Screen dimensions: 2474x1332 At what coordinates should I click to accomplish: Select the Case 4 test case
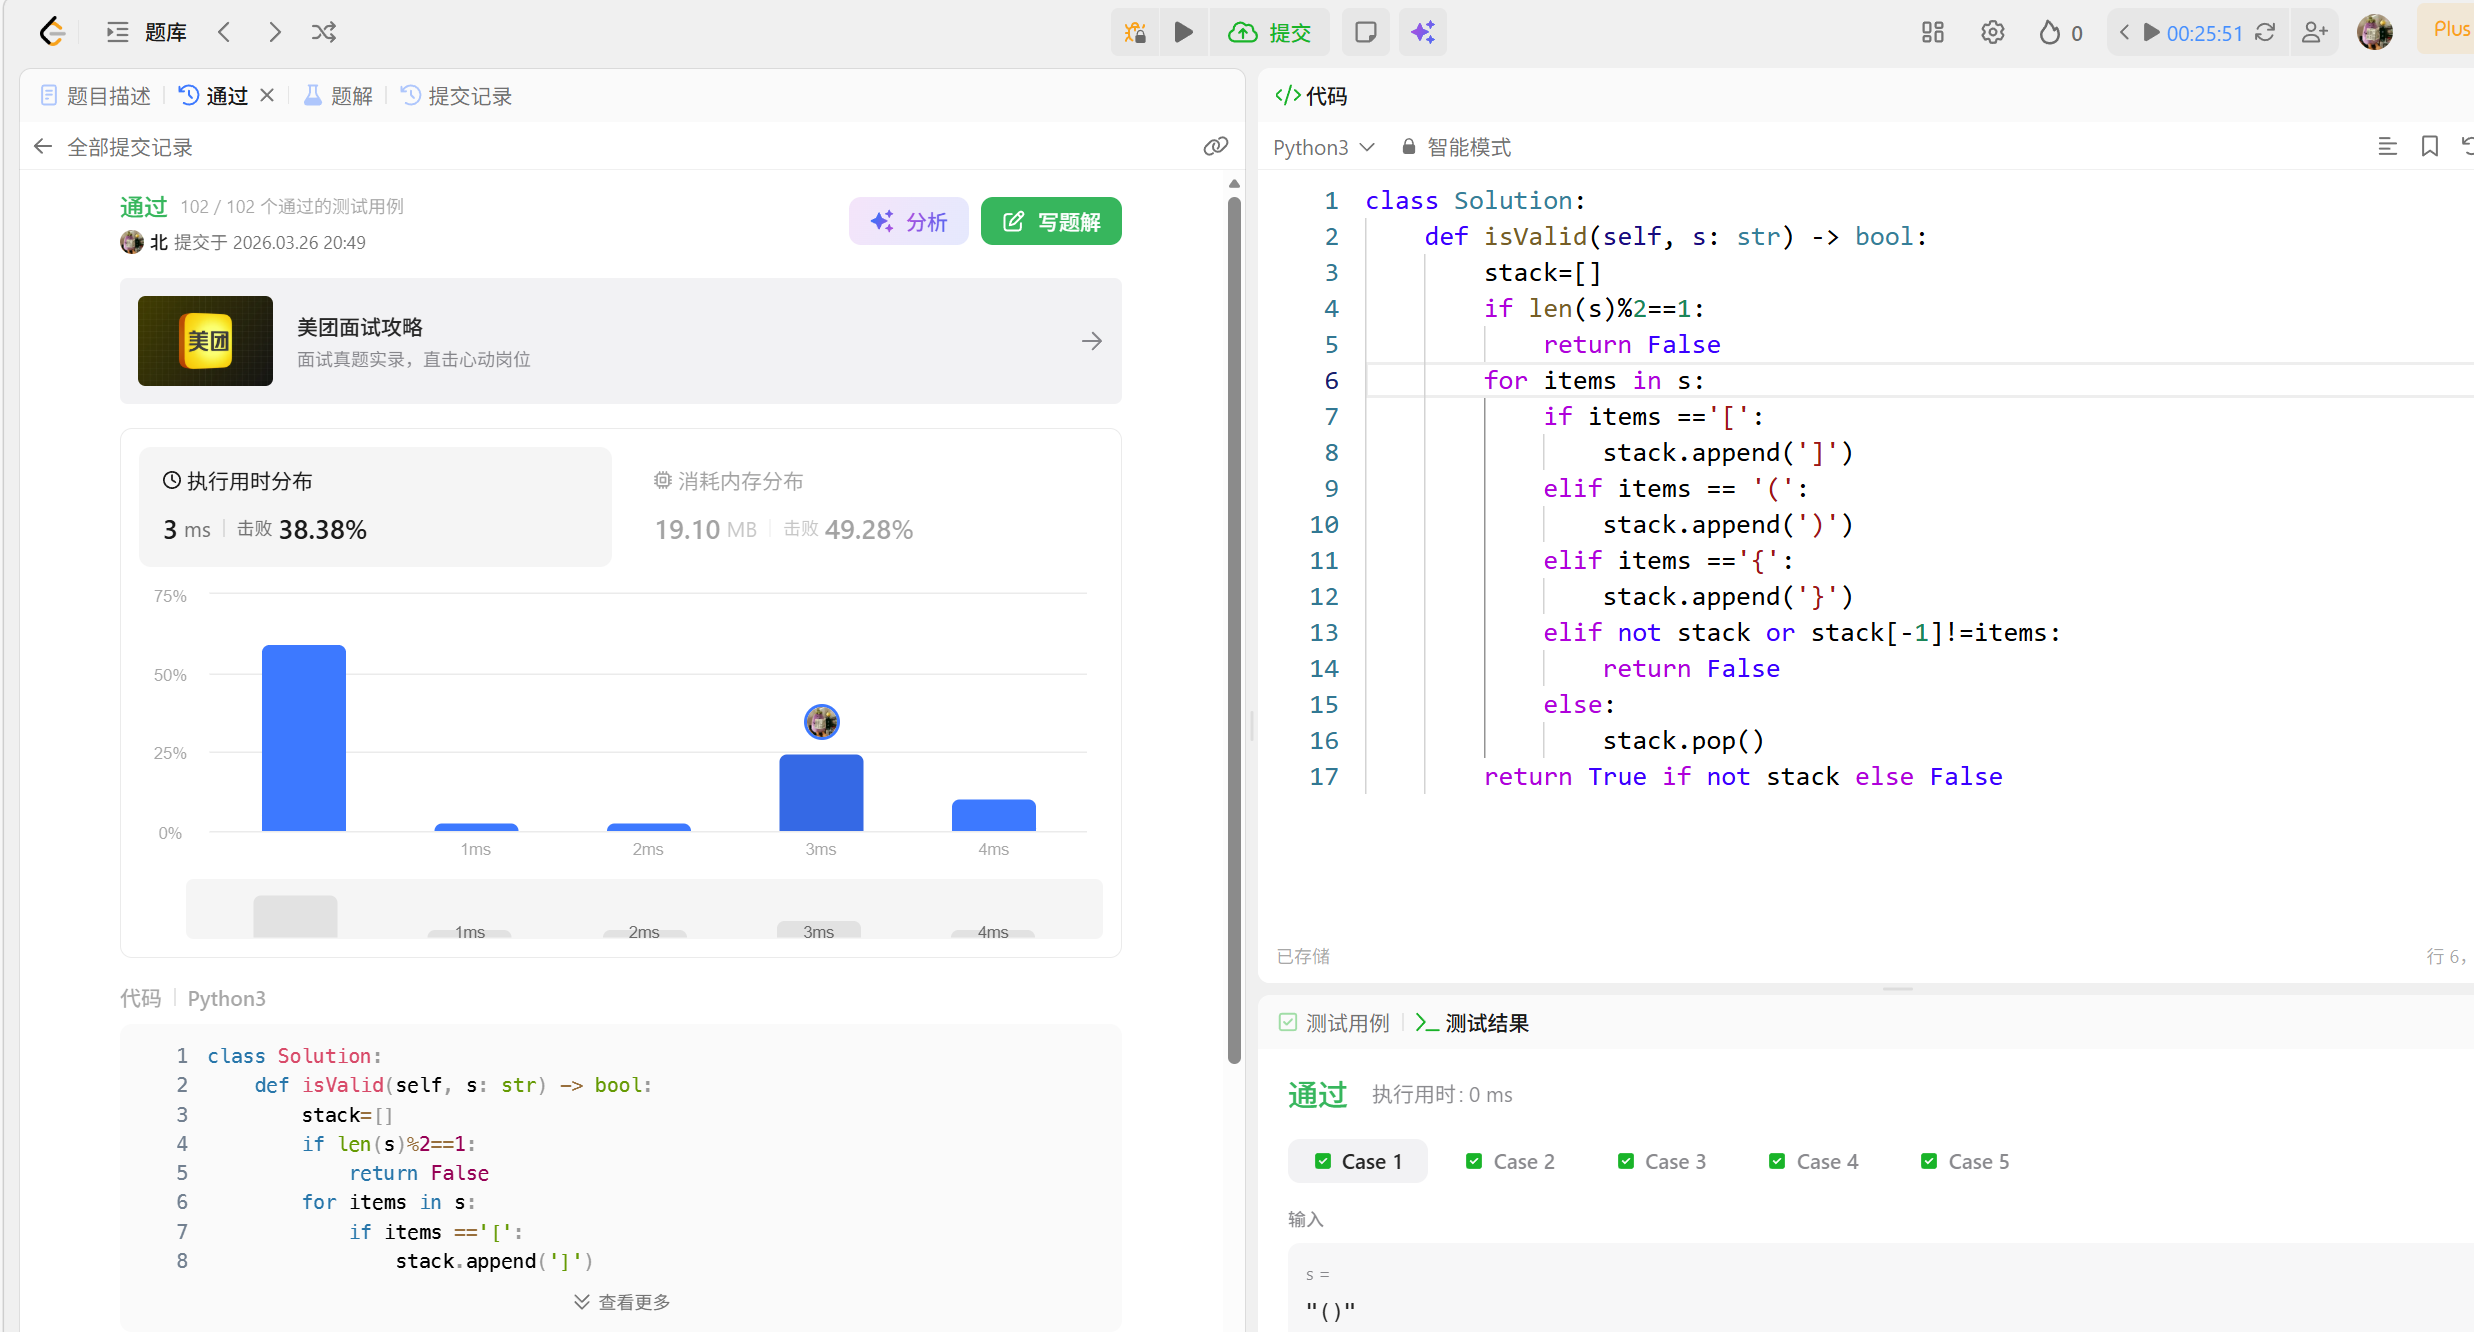1814,1161
